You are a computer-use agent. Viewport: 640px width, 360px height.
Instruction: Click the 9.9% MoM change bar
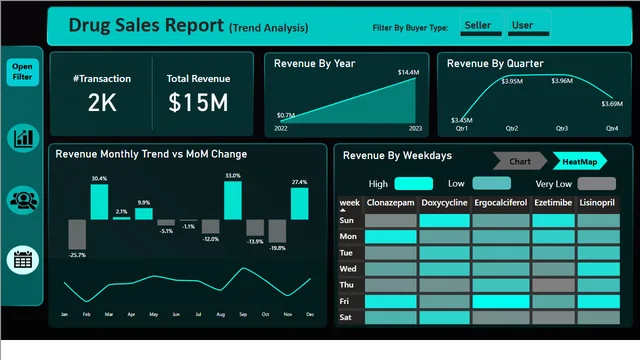click(144, 214)
